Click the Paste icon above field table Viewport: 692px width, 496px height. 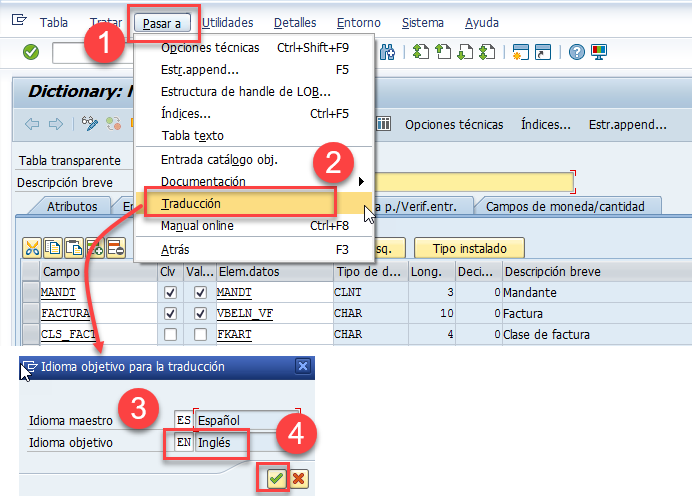coord(74,248)
